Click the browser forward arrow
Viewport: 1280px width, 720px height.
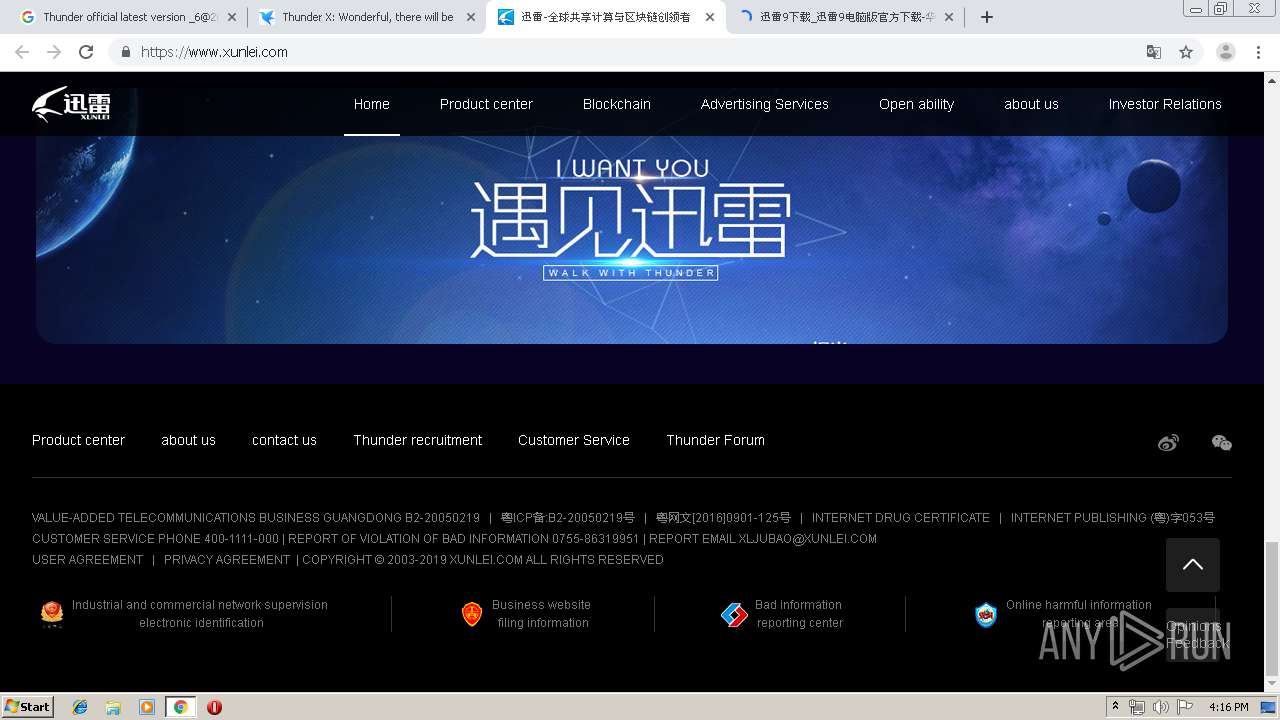point(54,52)
